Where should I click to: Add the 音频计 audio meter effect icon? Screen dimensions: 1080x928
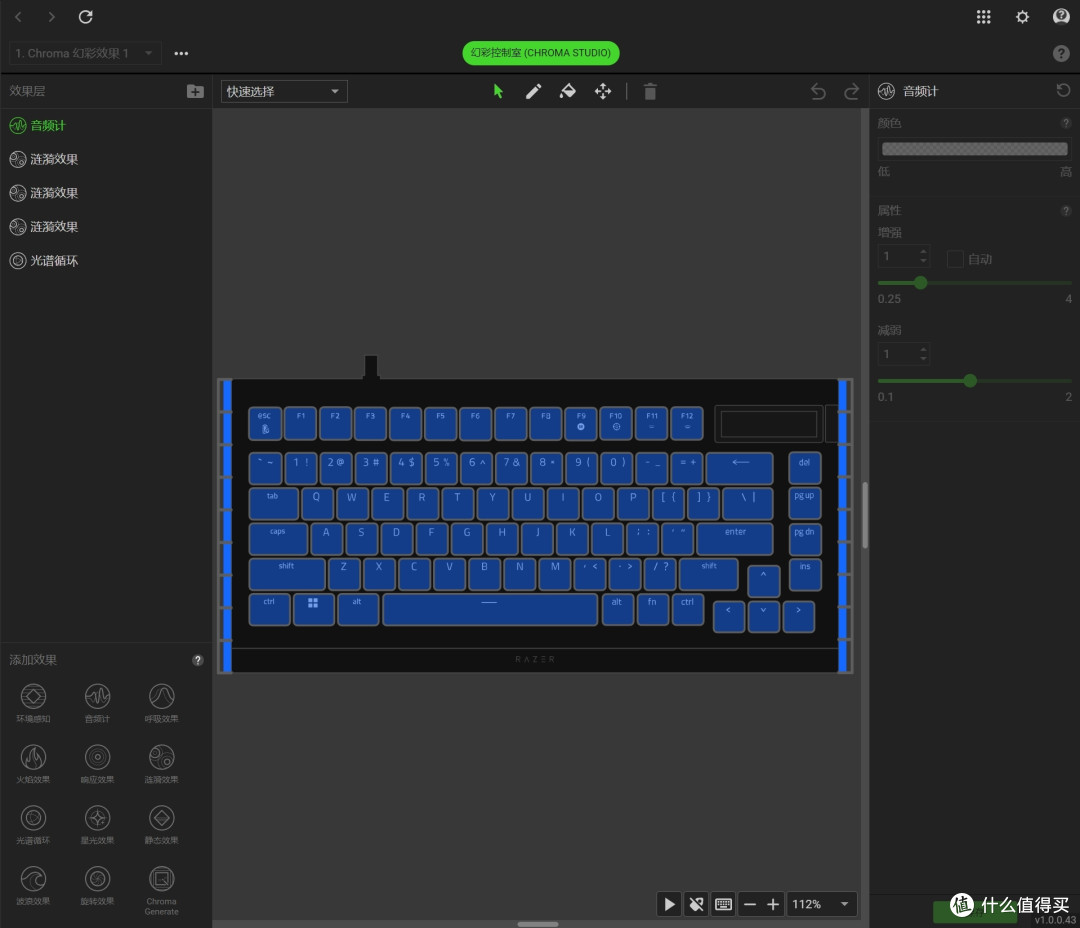click(97, 697)
